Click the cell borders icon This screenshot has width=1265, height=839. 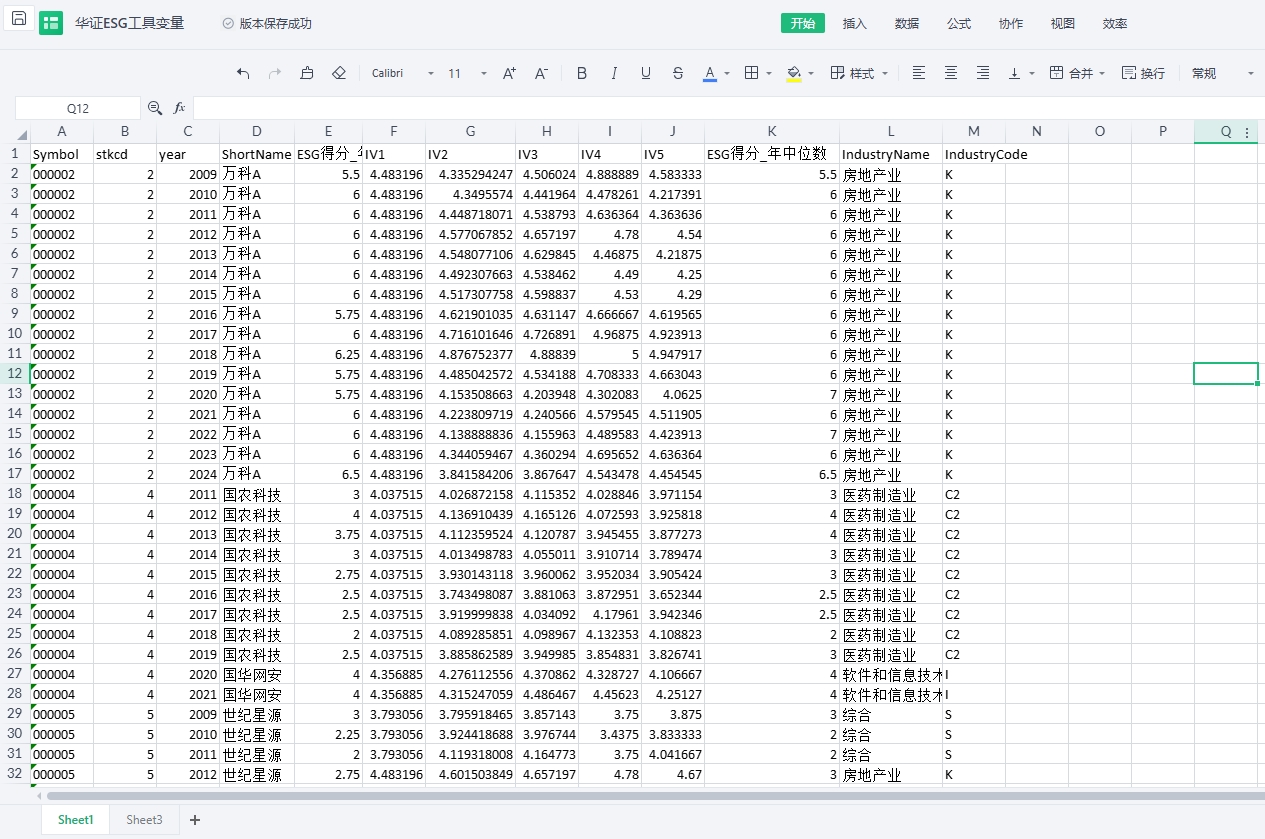[x=752, y=73]
